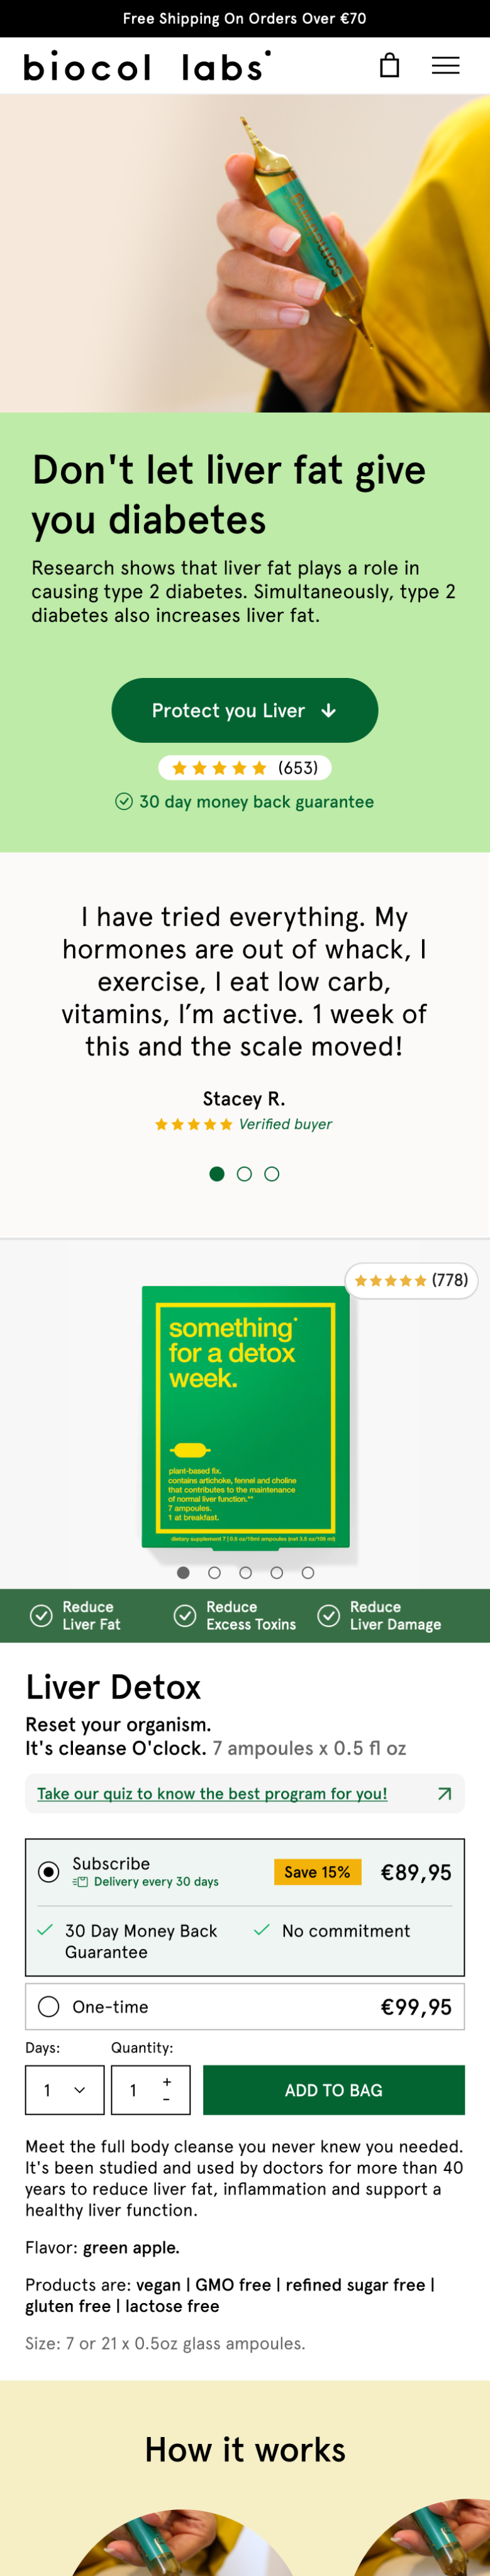Click the 778 reviews star rating badge

pyautogui.click(x=411, y=1280)
